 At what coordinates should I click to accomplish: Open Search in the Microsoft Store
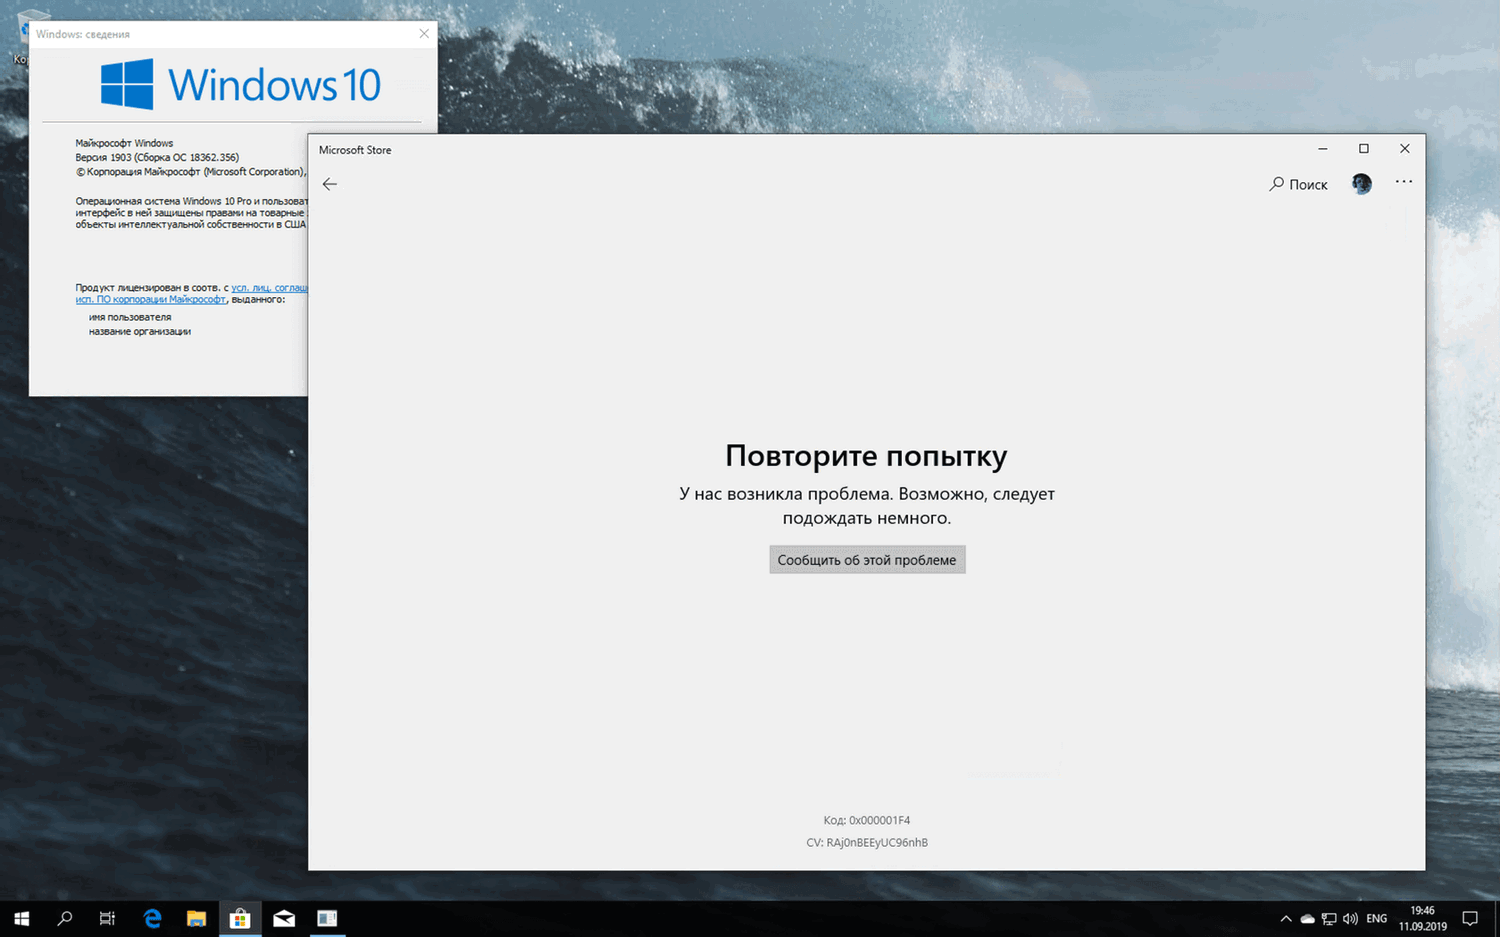[x=1297, y=184]
